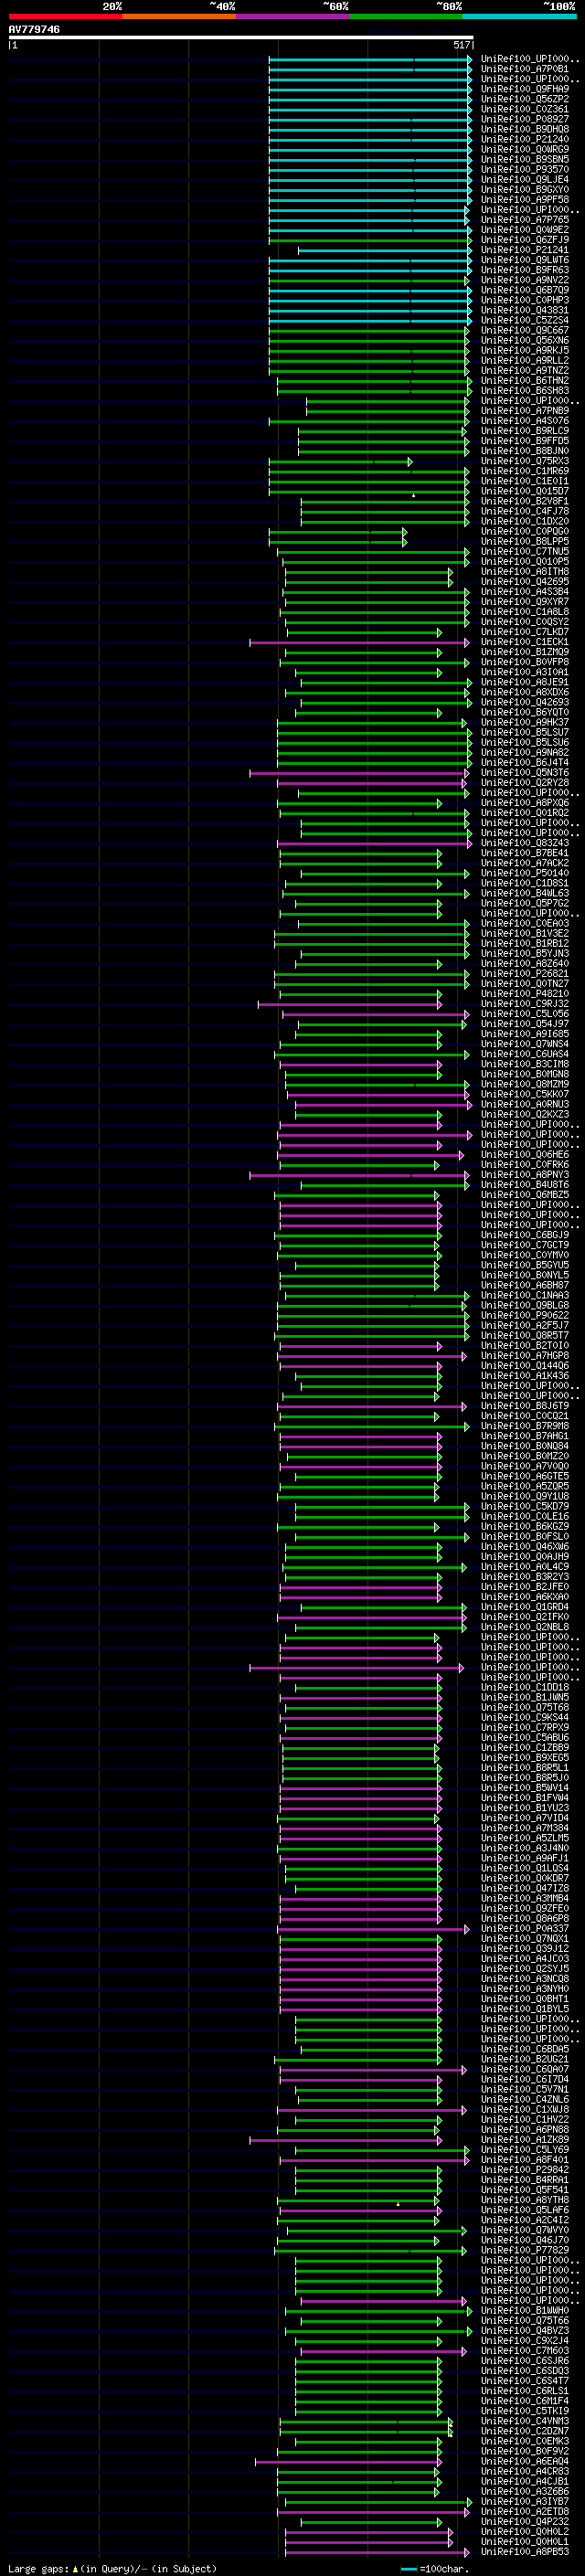
Task: Select label UniRef100_Q75RX3
Action: pos(524,461)
